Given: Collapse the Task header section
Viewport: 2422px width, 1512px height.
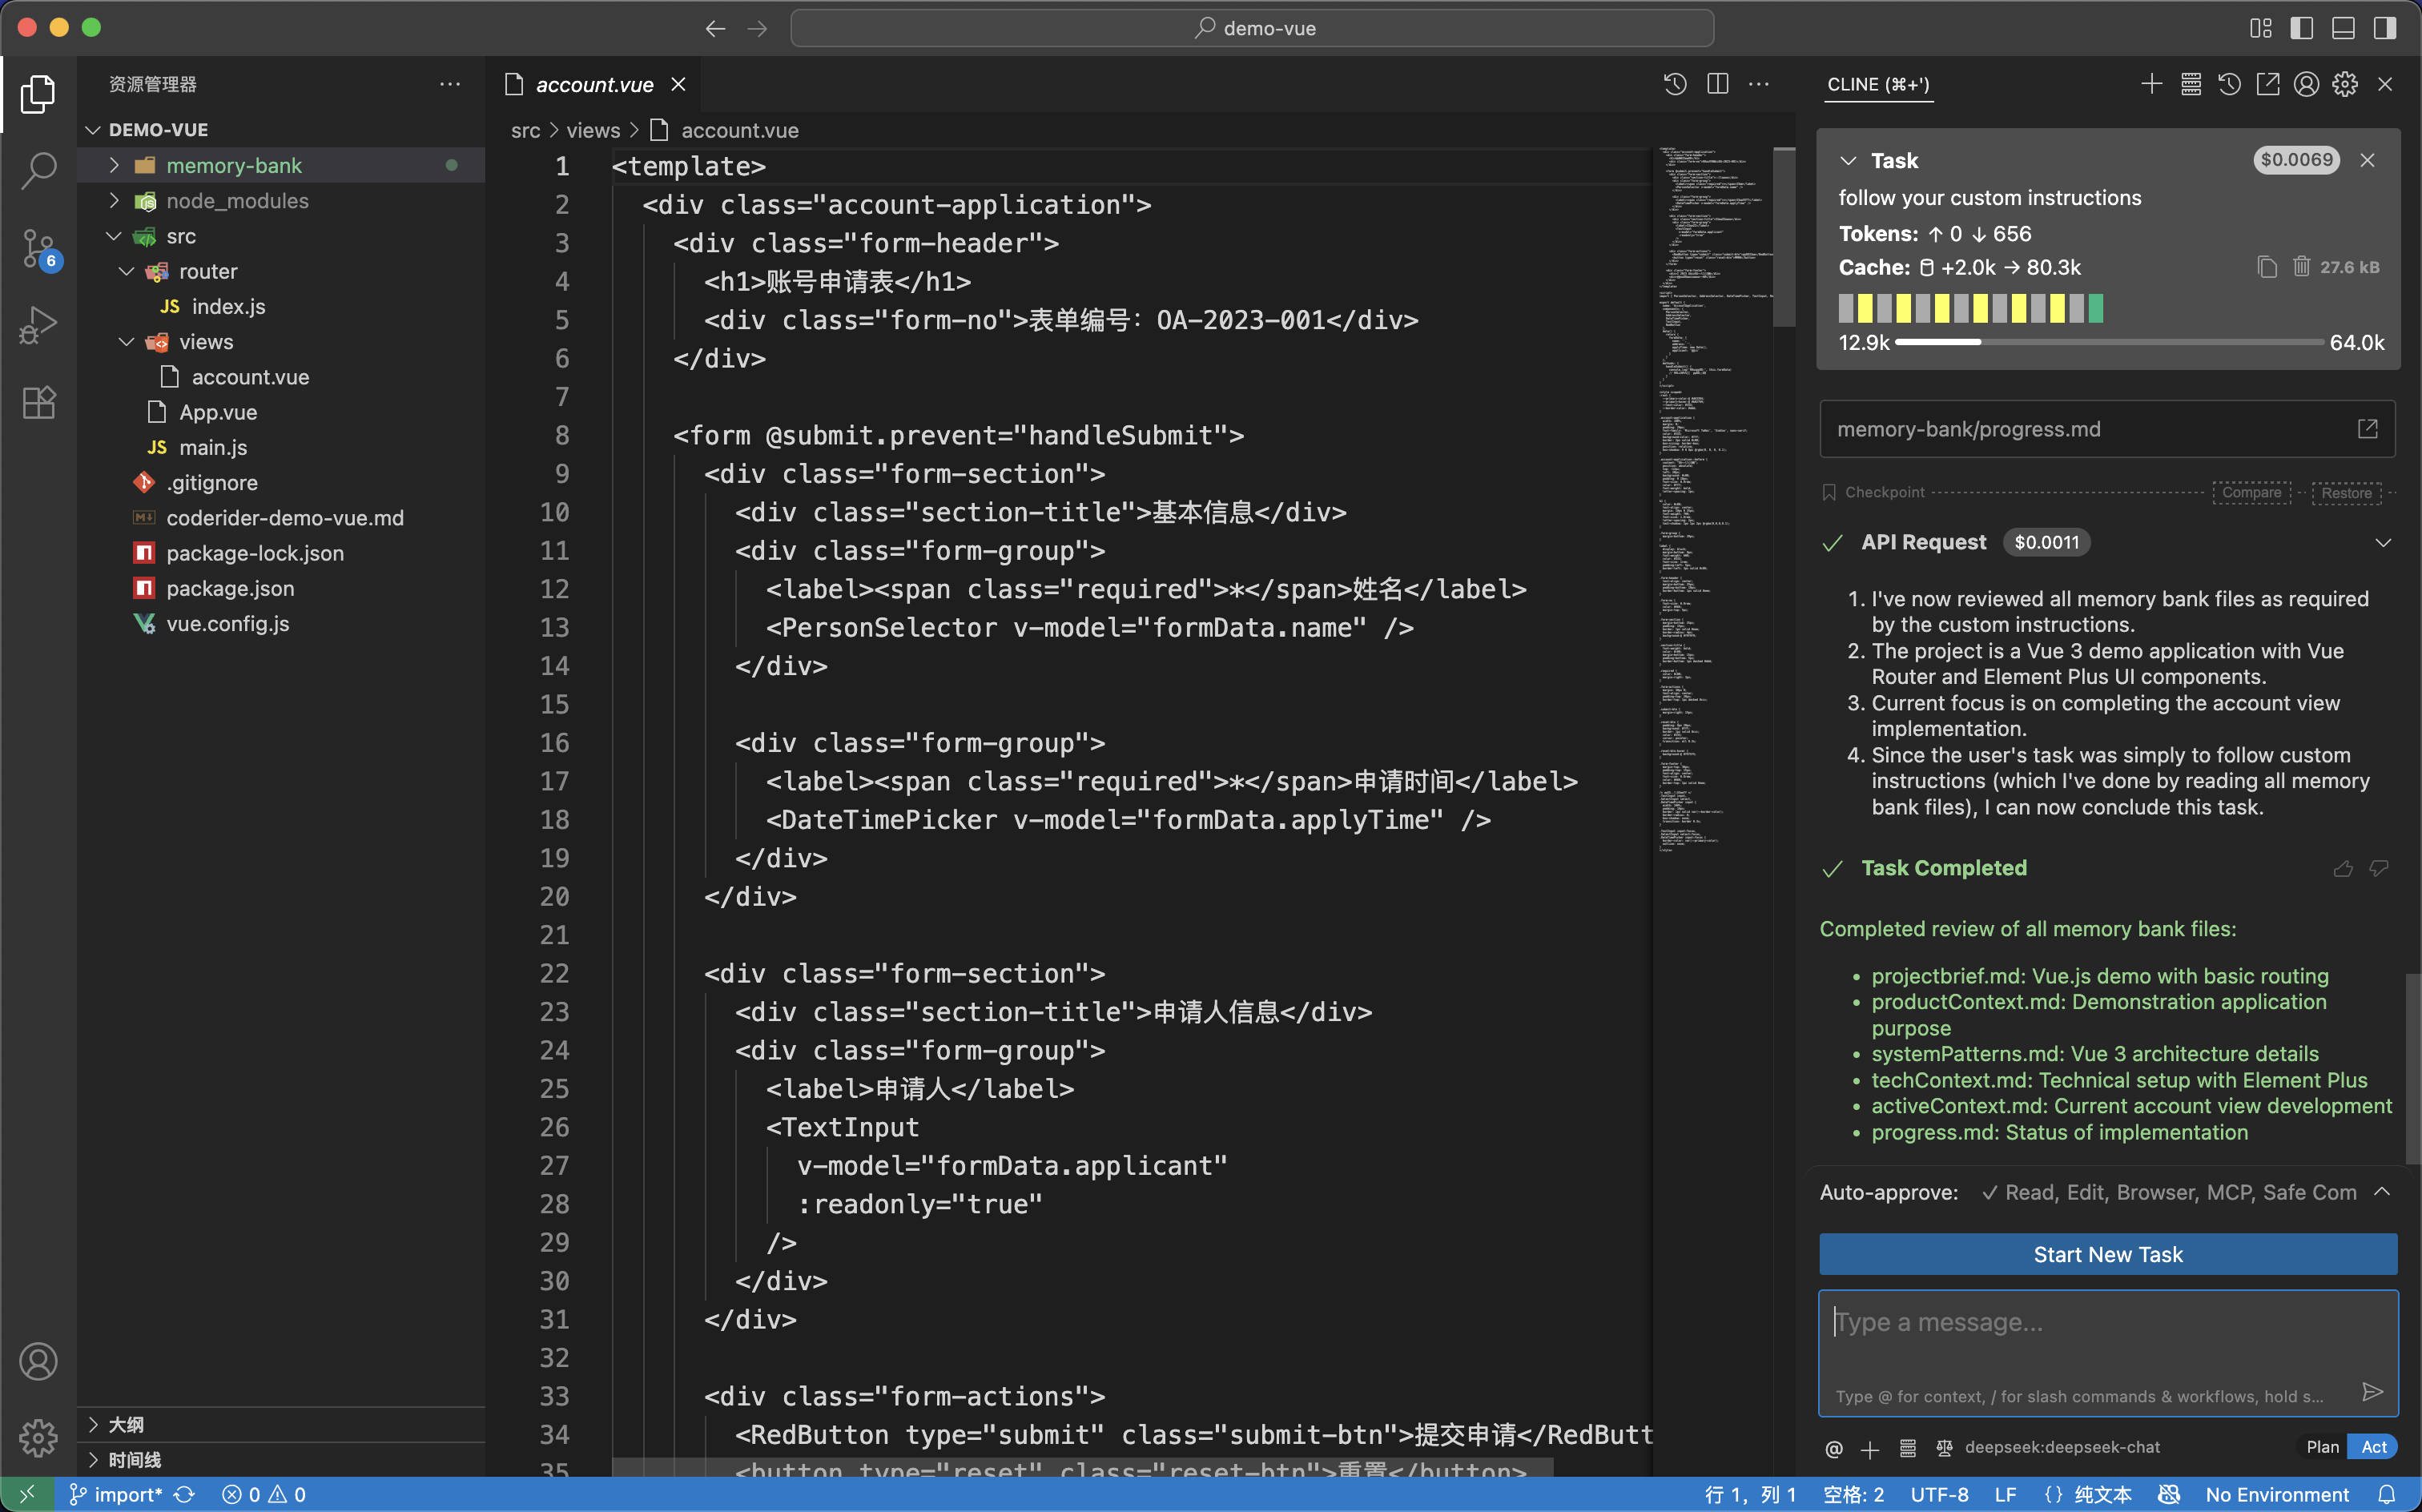Looking at the screenshot, I should [x=1848, y=161].
